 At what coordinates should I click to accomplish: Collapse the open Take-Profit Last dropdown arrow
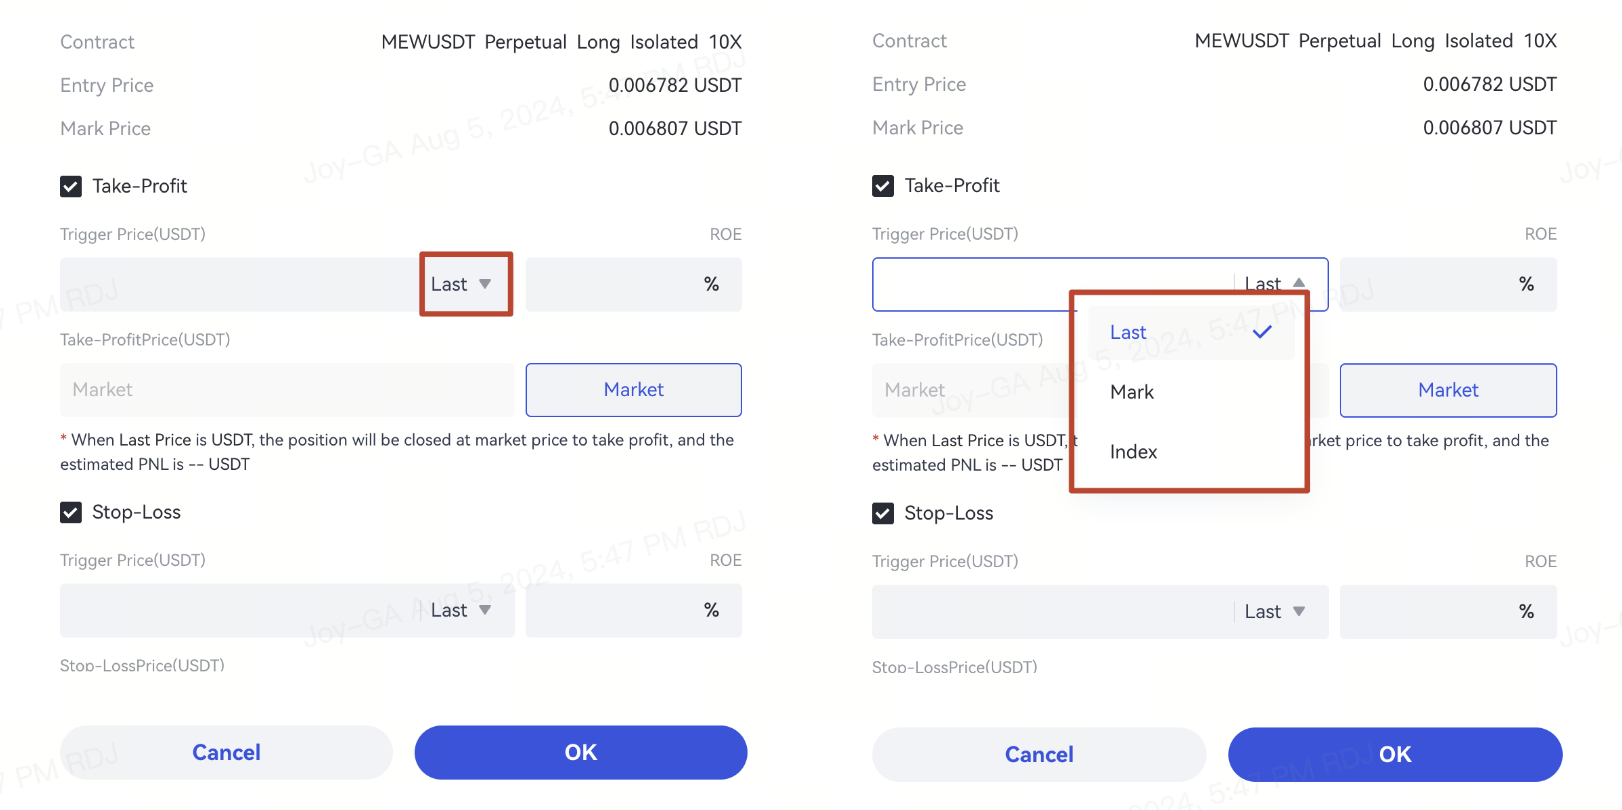click(1298, 283)
